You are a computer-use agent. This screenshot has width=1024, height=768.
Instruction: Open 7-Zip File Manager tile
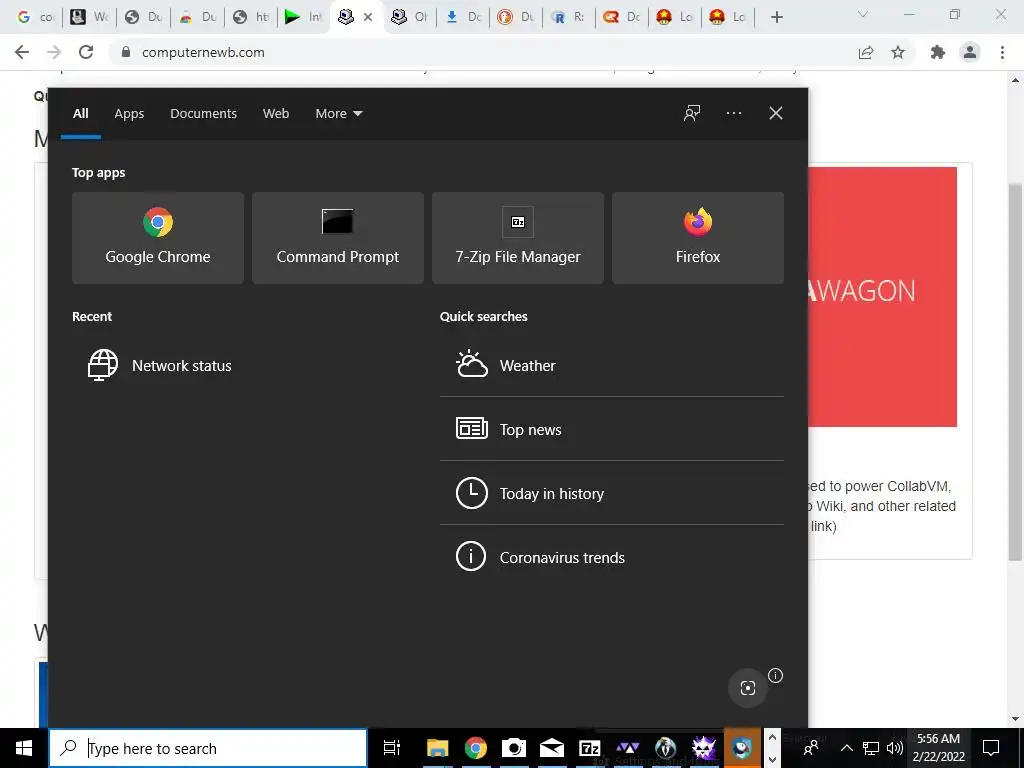point(518,238)
